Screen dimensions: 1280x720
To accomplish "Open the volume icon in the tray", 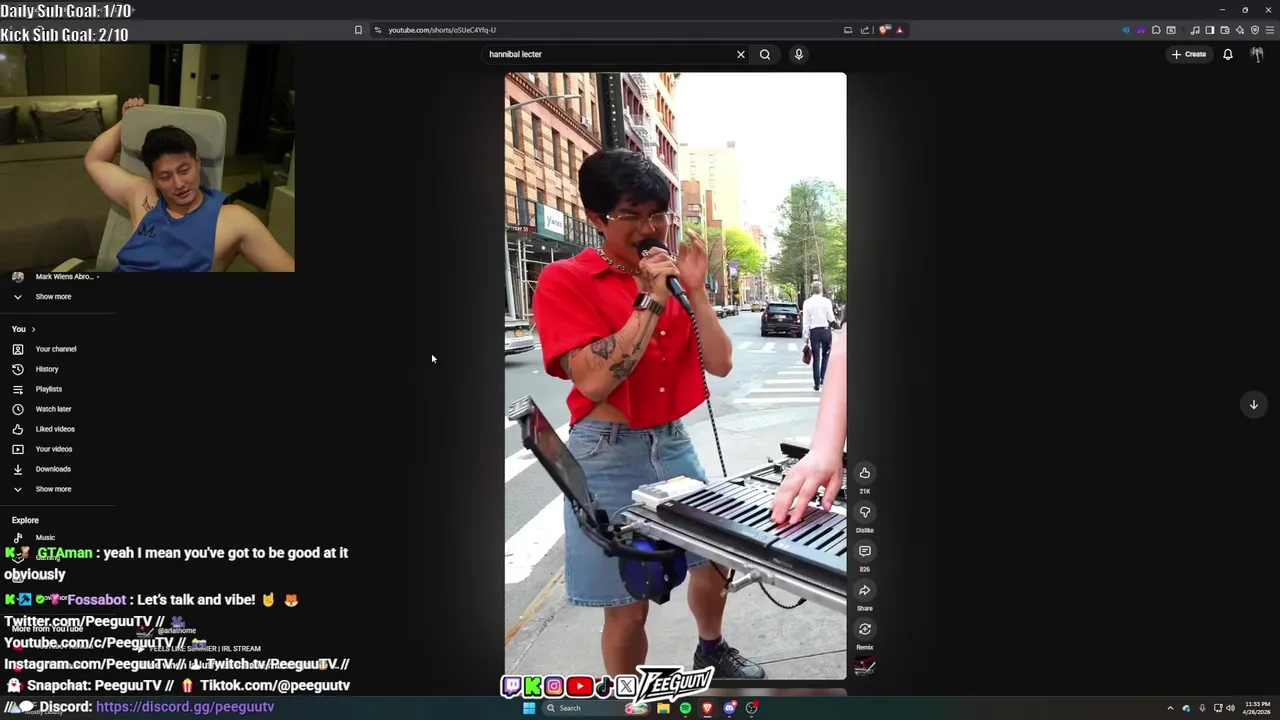I will click(1230, 708).
